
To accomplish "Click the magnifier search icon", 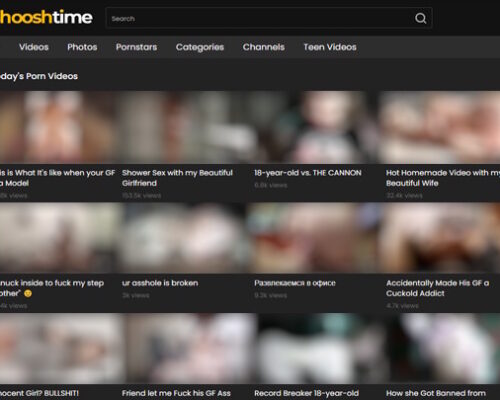I will point(420,18).
